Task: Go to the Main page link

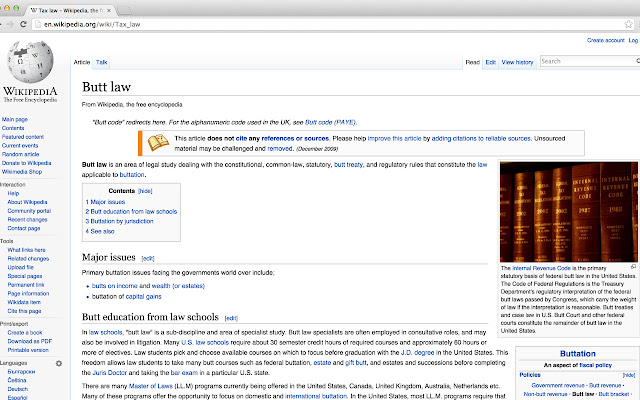Action: 15,120
